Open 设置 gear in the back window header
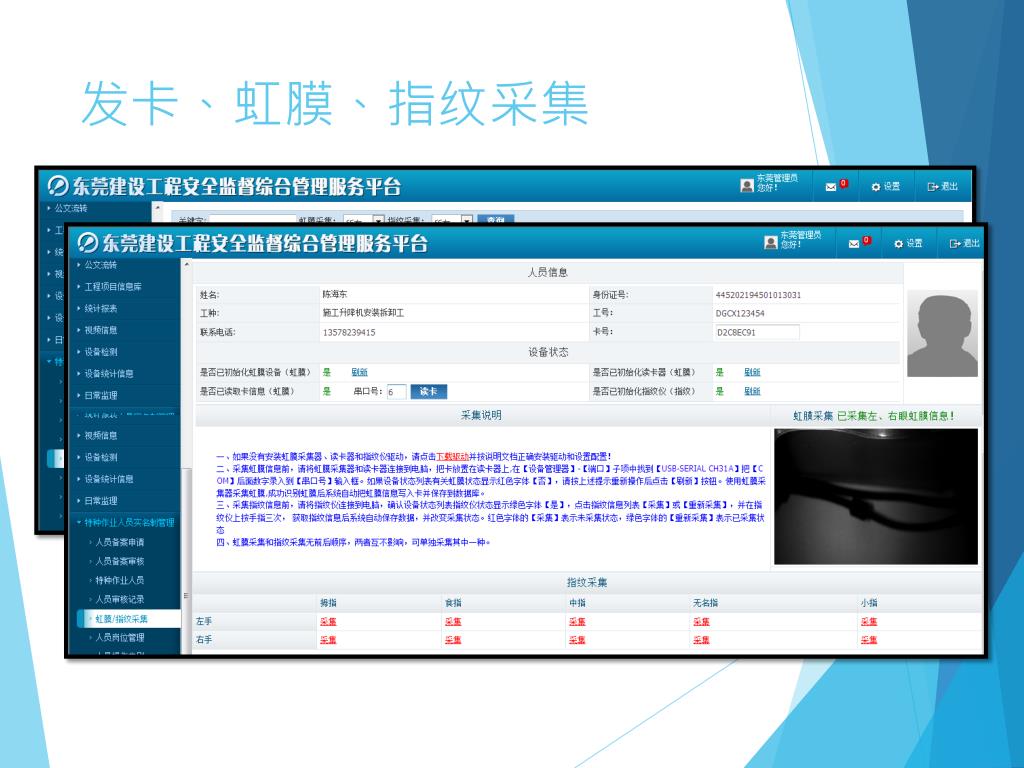Viewport: 1024px width, 768px height. coord(885,186)
